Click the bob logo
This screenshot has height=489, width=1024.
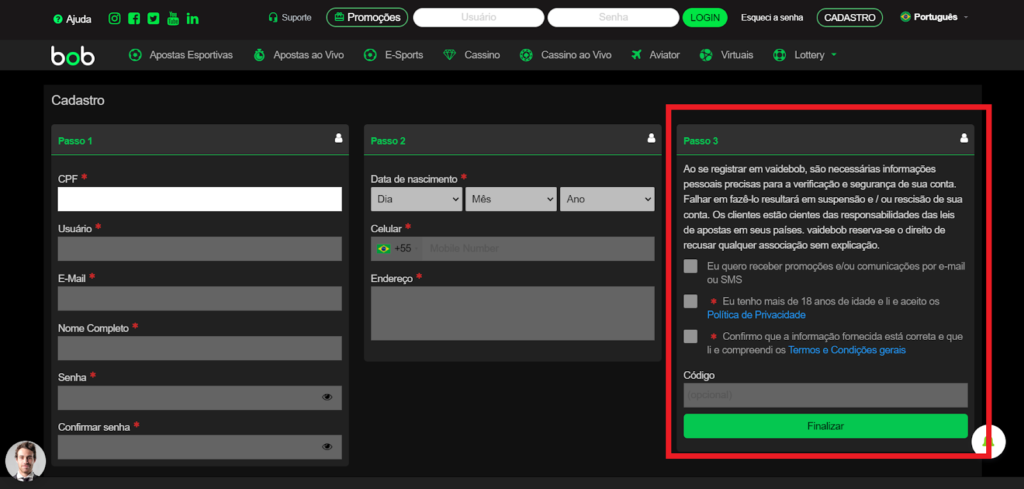[x=73, y=55]
